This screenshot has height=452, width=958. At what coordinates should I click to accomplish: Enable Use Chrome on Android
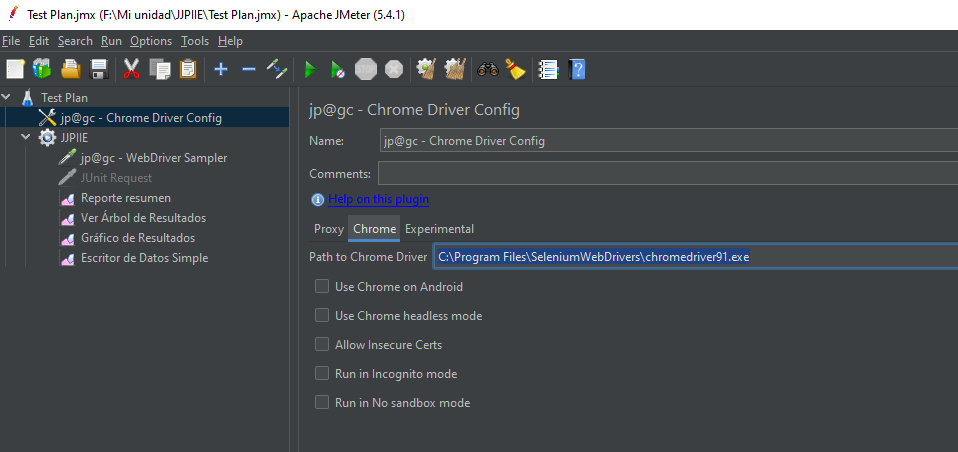click(321, 286)
